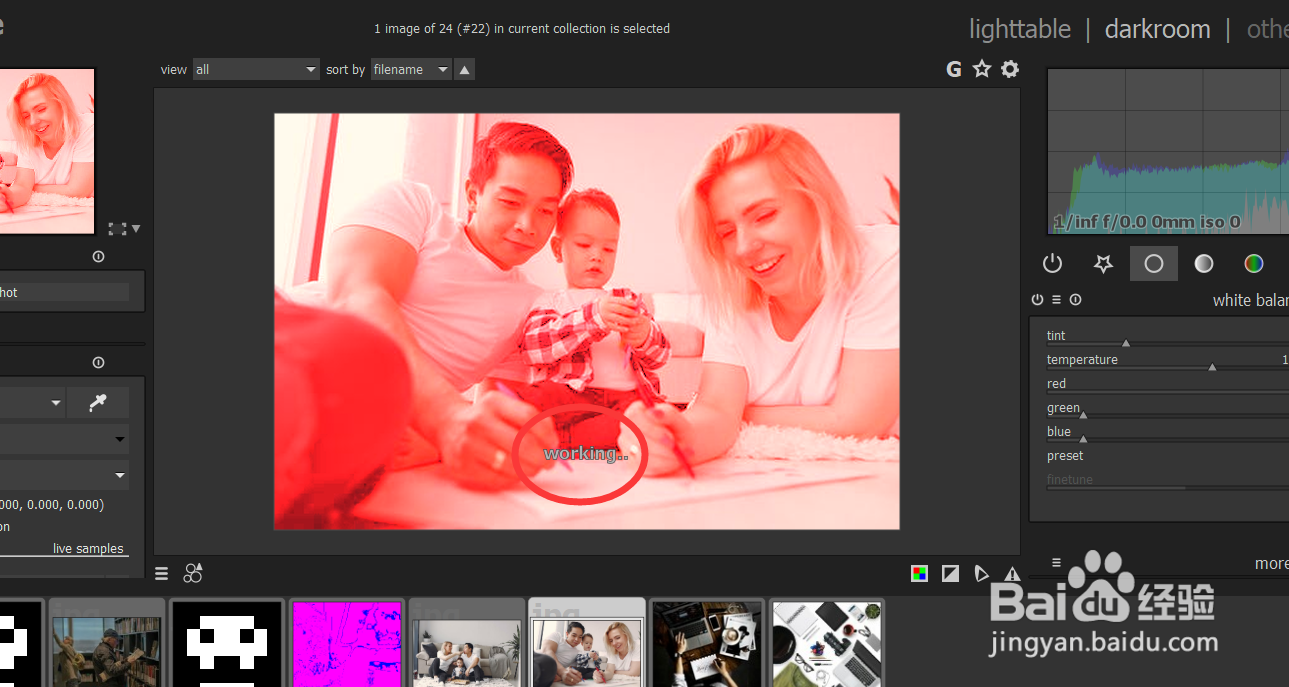Toggle navigation zoom fit icon
1289x687 pixels.
click(x=117, y=229)
